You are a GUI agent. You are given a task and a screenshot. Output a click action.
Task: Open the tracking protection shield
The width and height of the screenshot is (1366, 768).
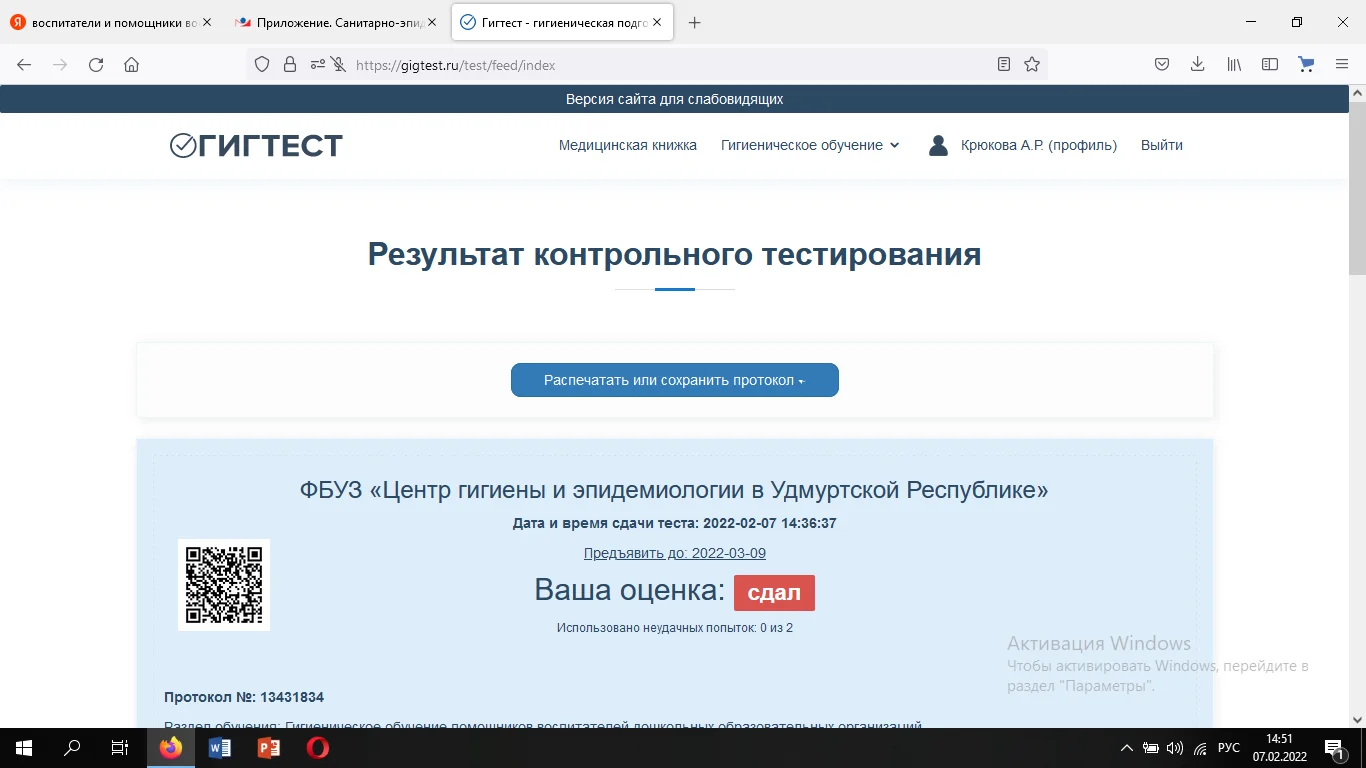[261, 64]
